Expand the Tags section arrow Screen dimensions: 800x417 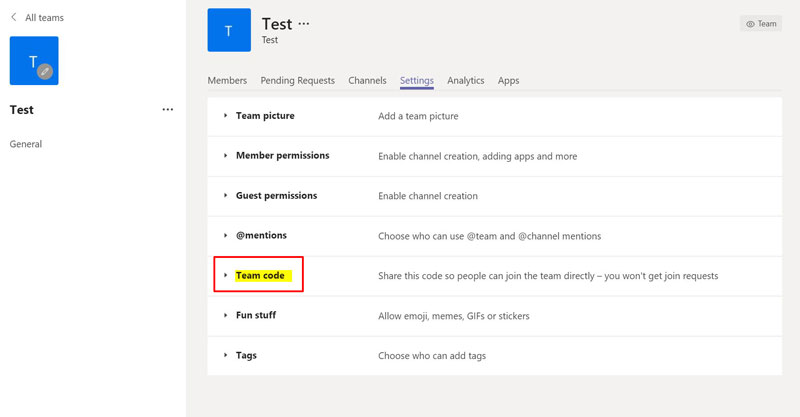tap(226, 355)
